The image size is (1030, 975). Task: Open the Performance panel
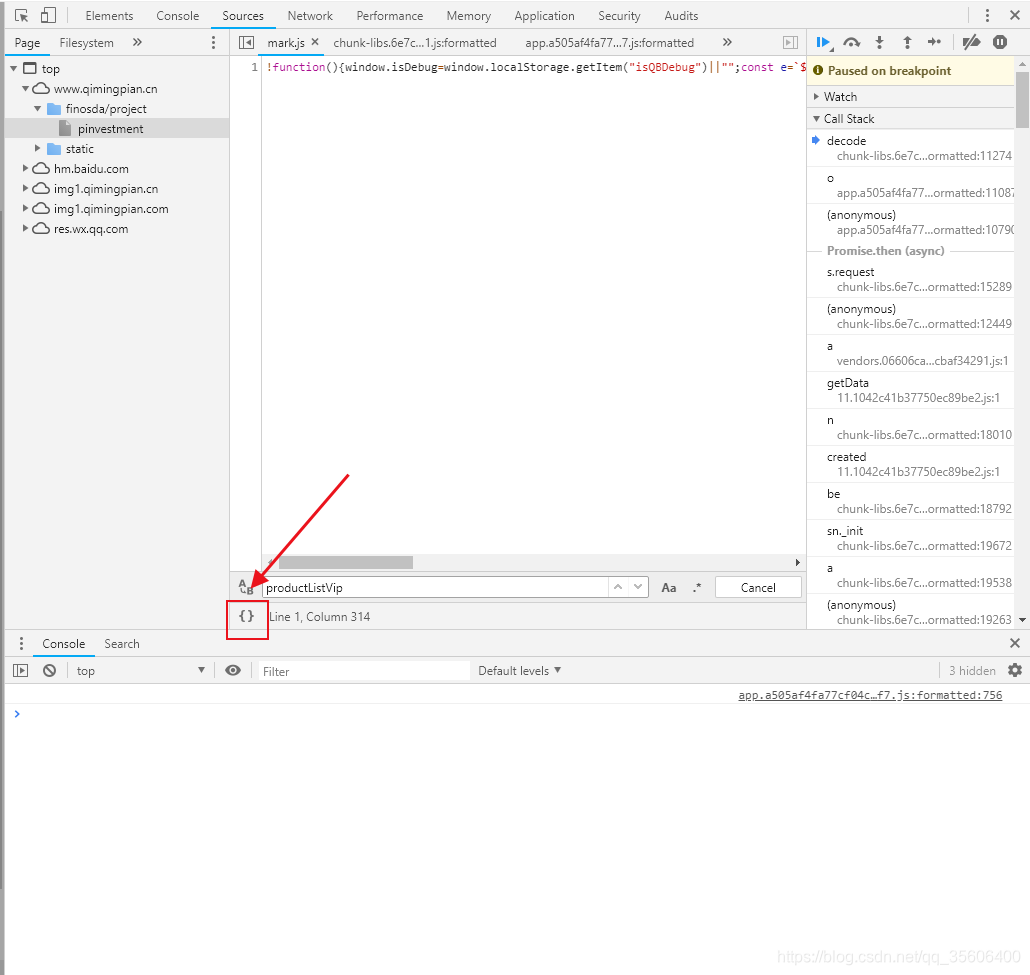pos(390,16)
